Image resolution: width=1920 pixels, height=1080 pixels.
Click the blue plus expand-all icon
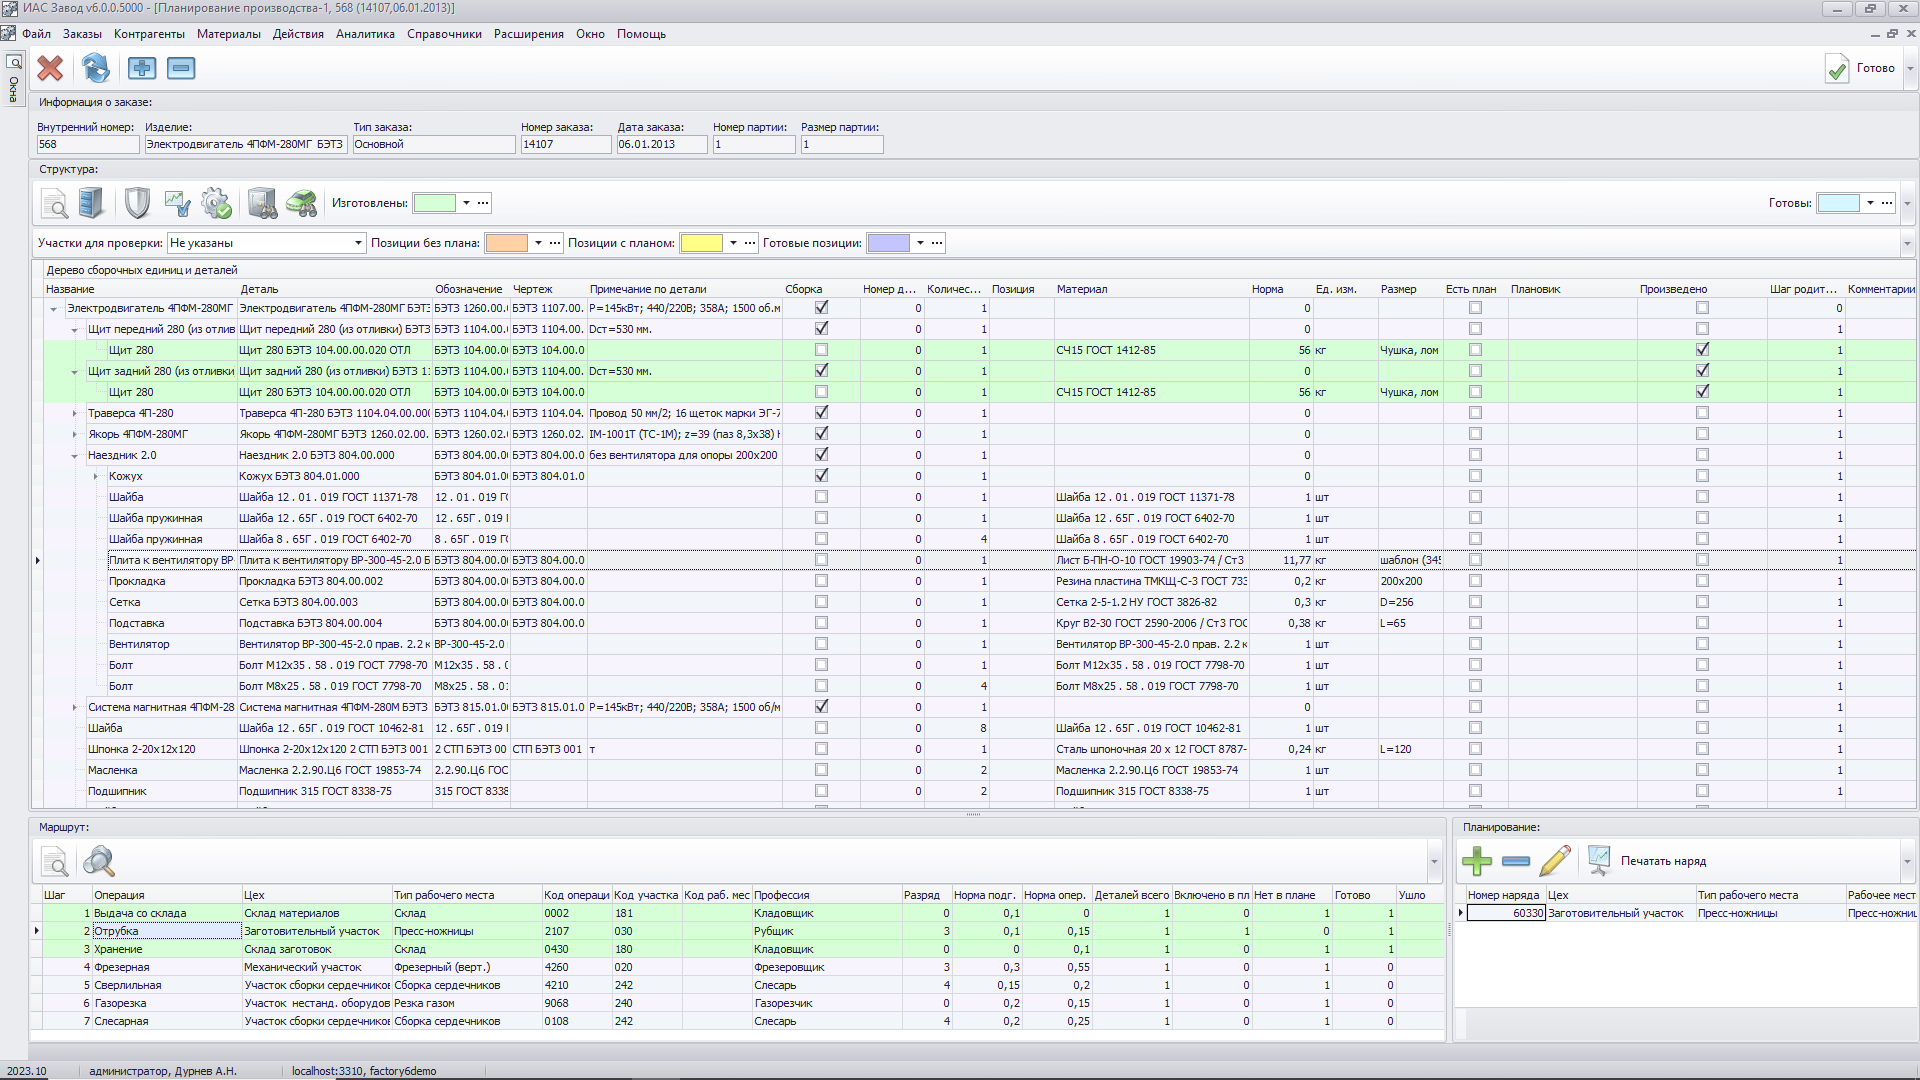coord(142,68)
